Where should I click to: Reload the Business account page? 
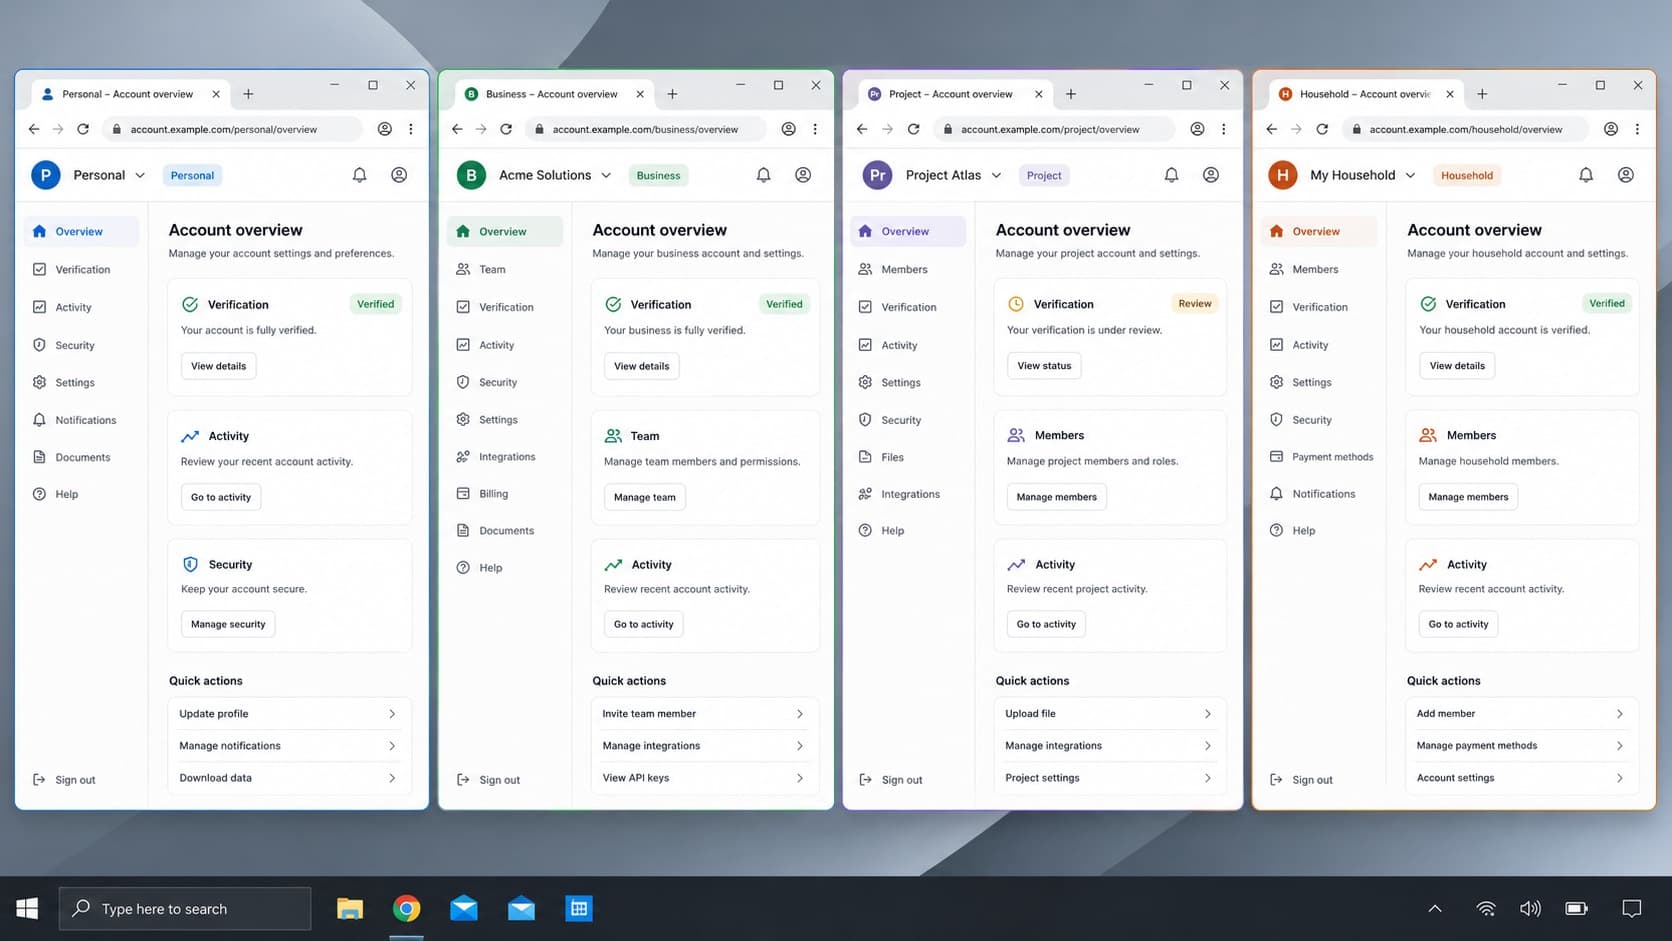(x=506, y=129)
